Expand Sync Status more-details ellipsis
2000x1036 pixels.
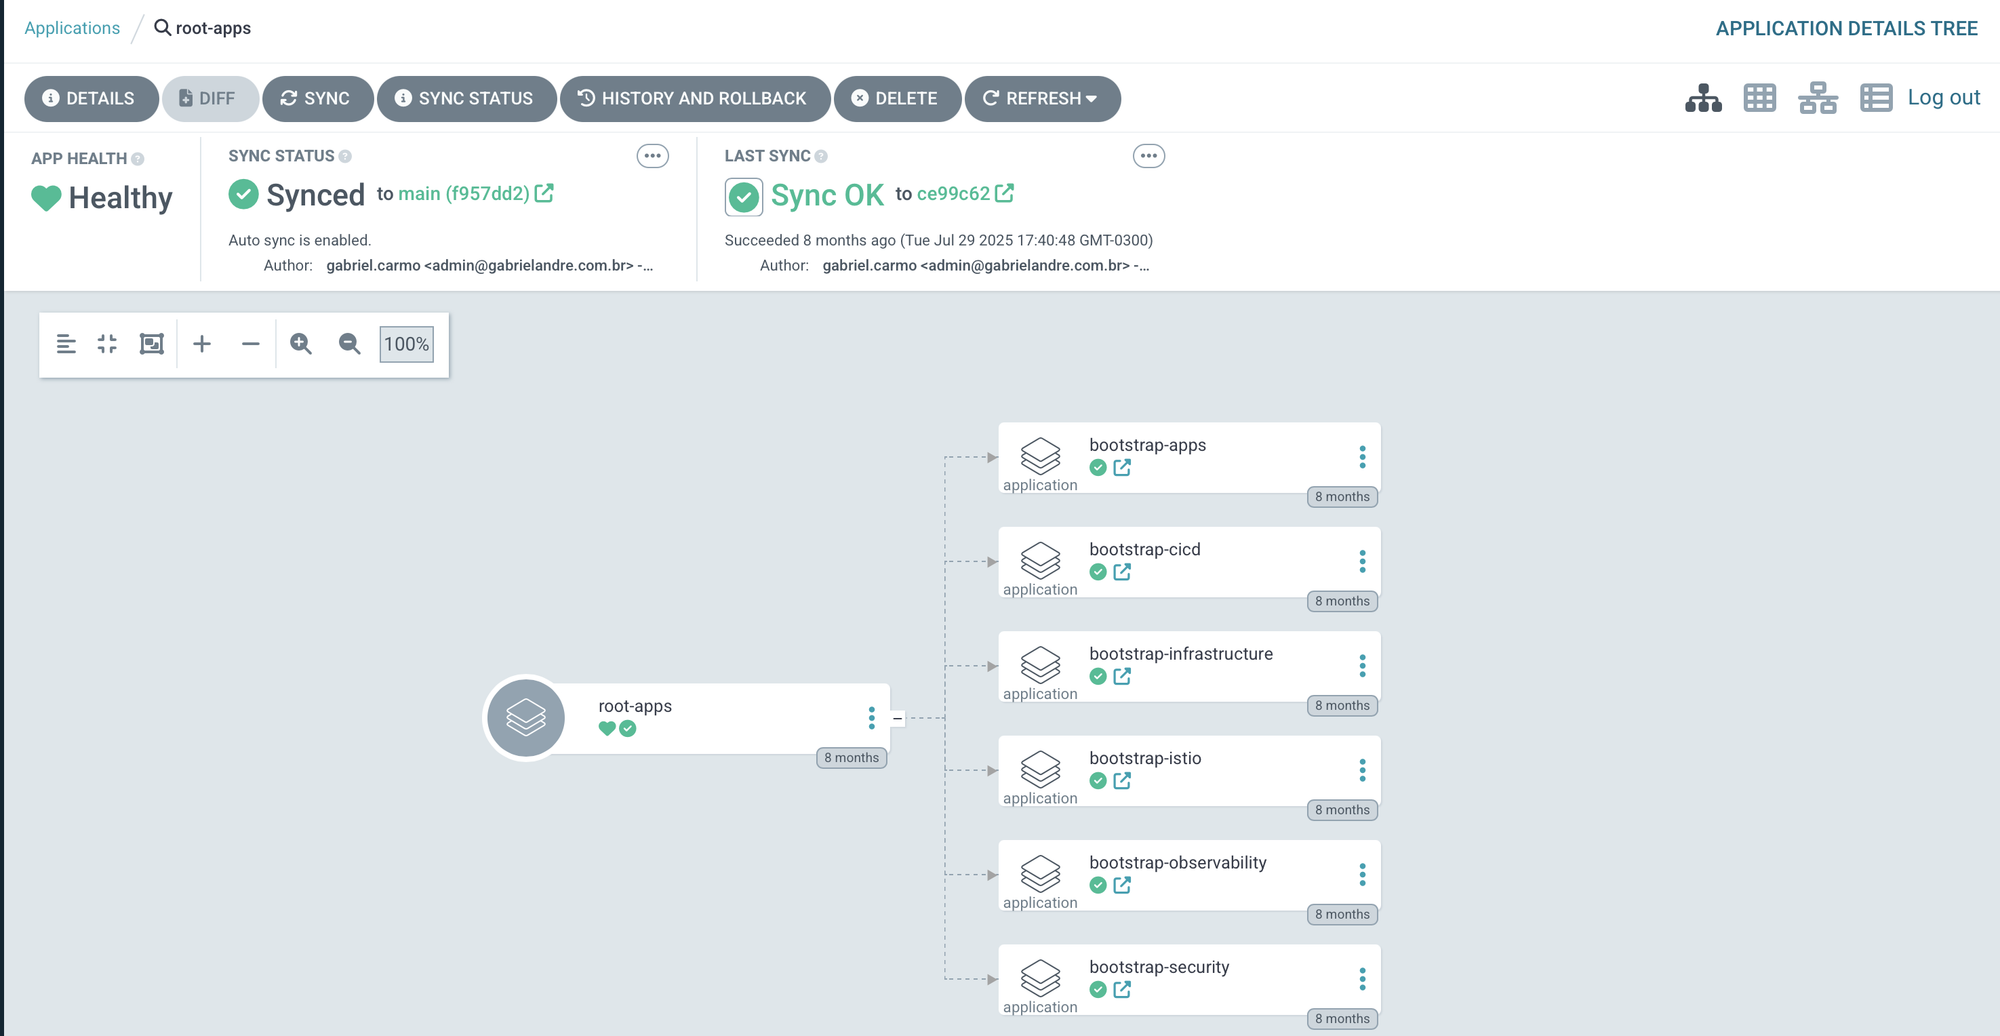point(653,156)
